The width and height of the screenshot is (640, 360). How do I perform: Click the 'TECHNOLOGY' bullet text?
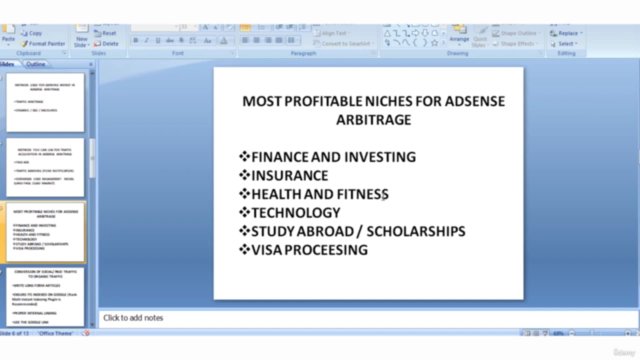tap(296, 213)
